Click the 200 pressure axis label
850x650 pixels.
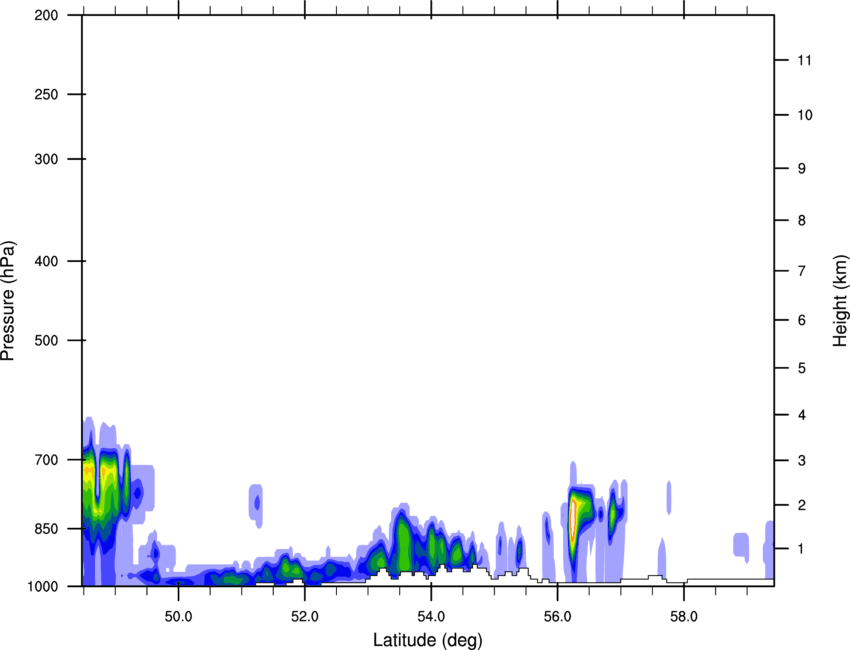pyautogui.click(x=46, y=15)
